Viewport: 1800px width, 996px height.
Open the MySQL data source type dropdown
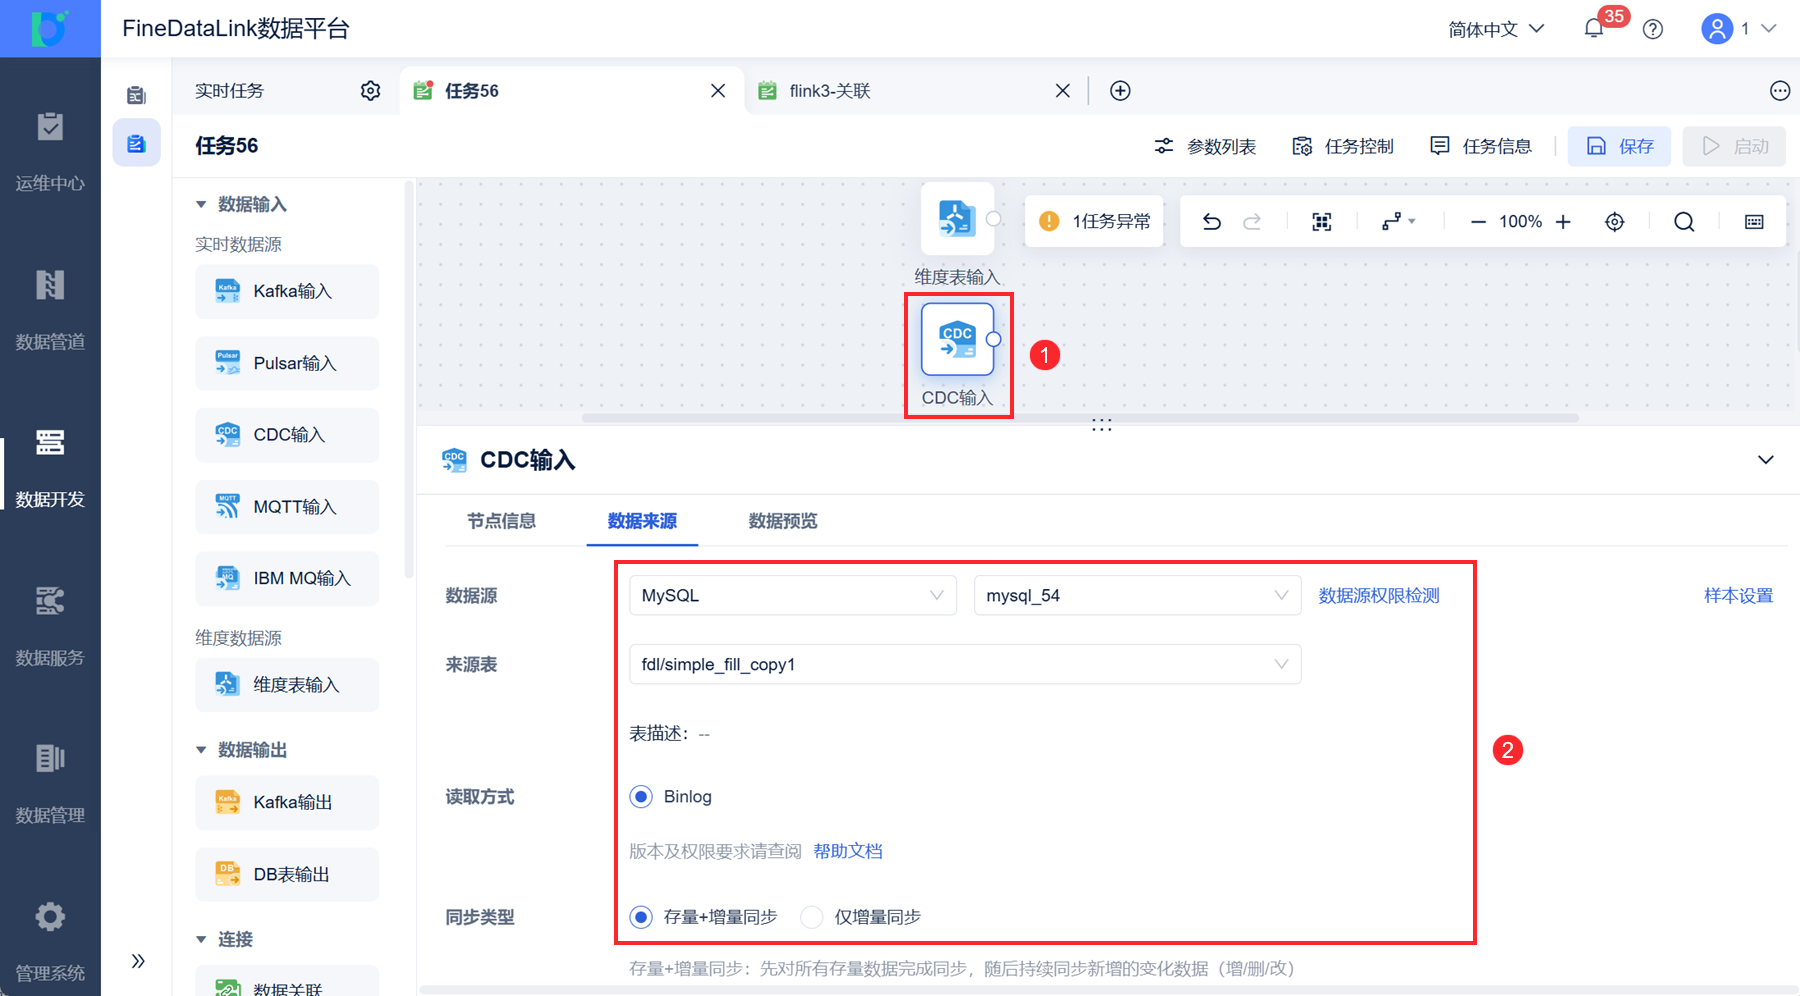[x=793, y=595]
